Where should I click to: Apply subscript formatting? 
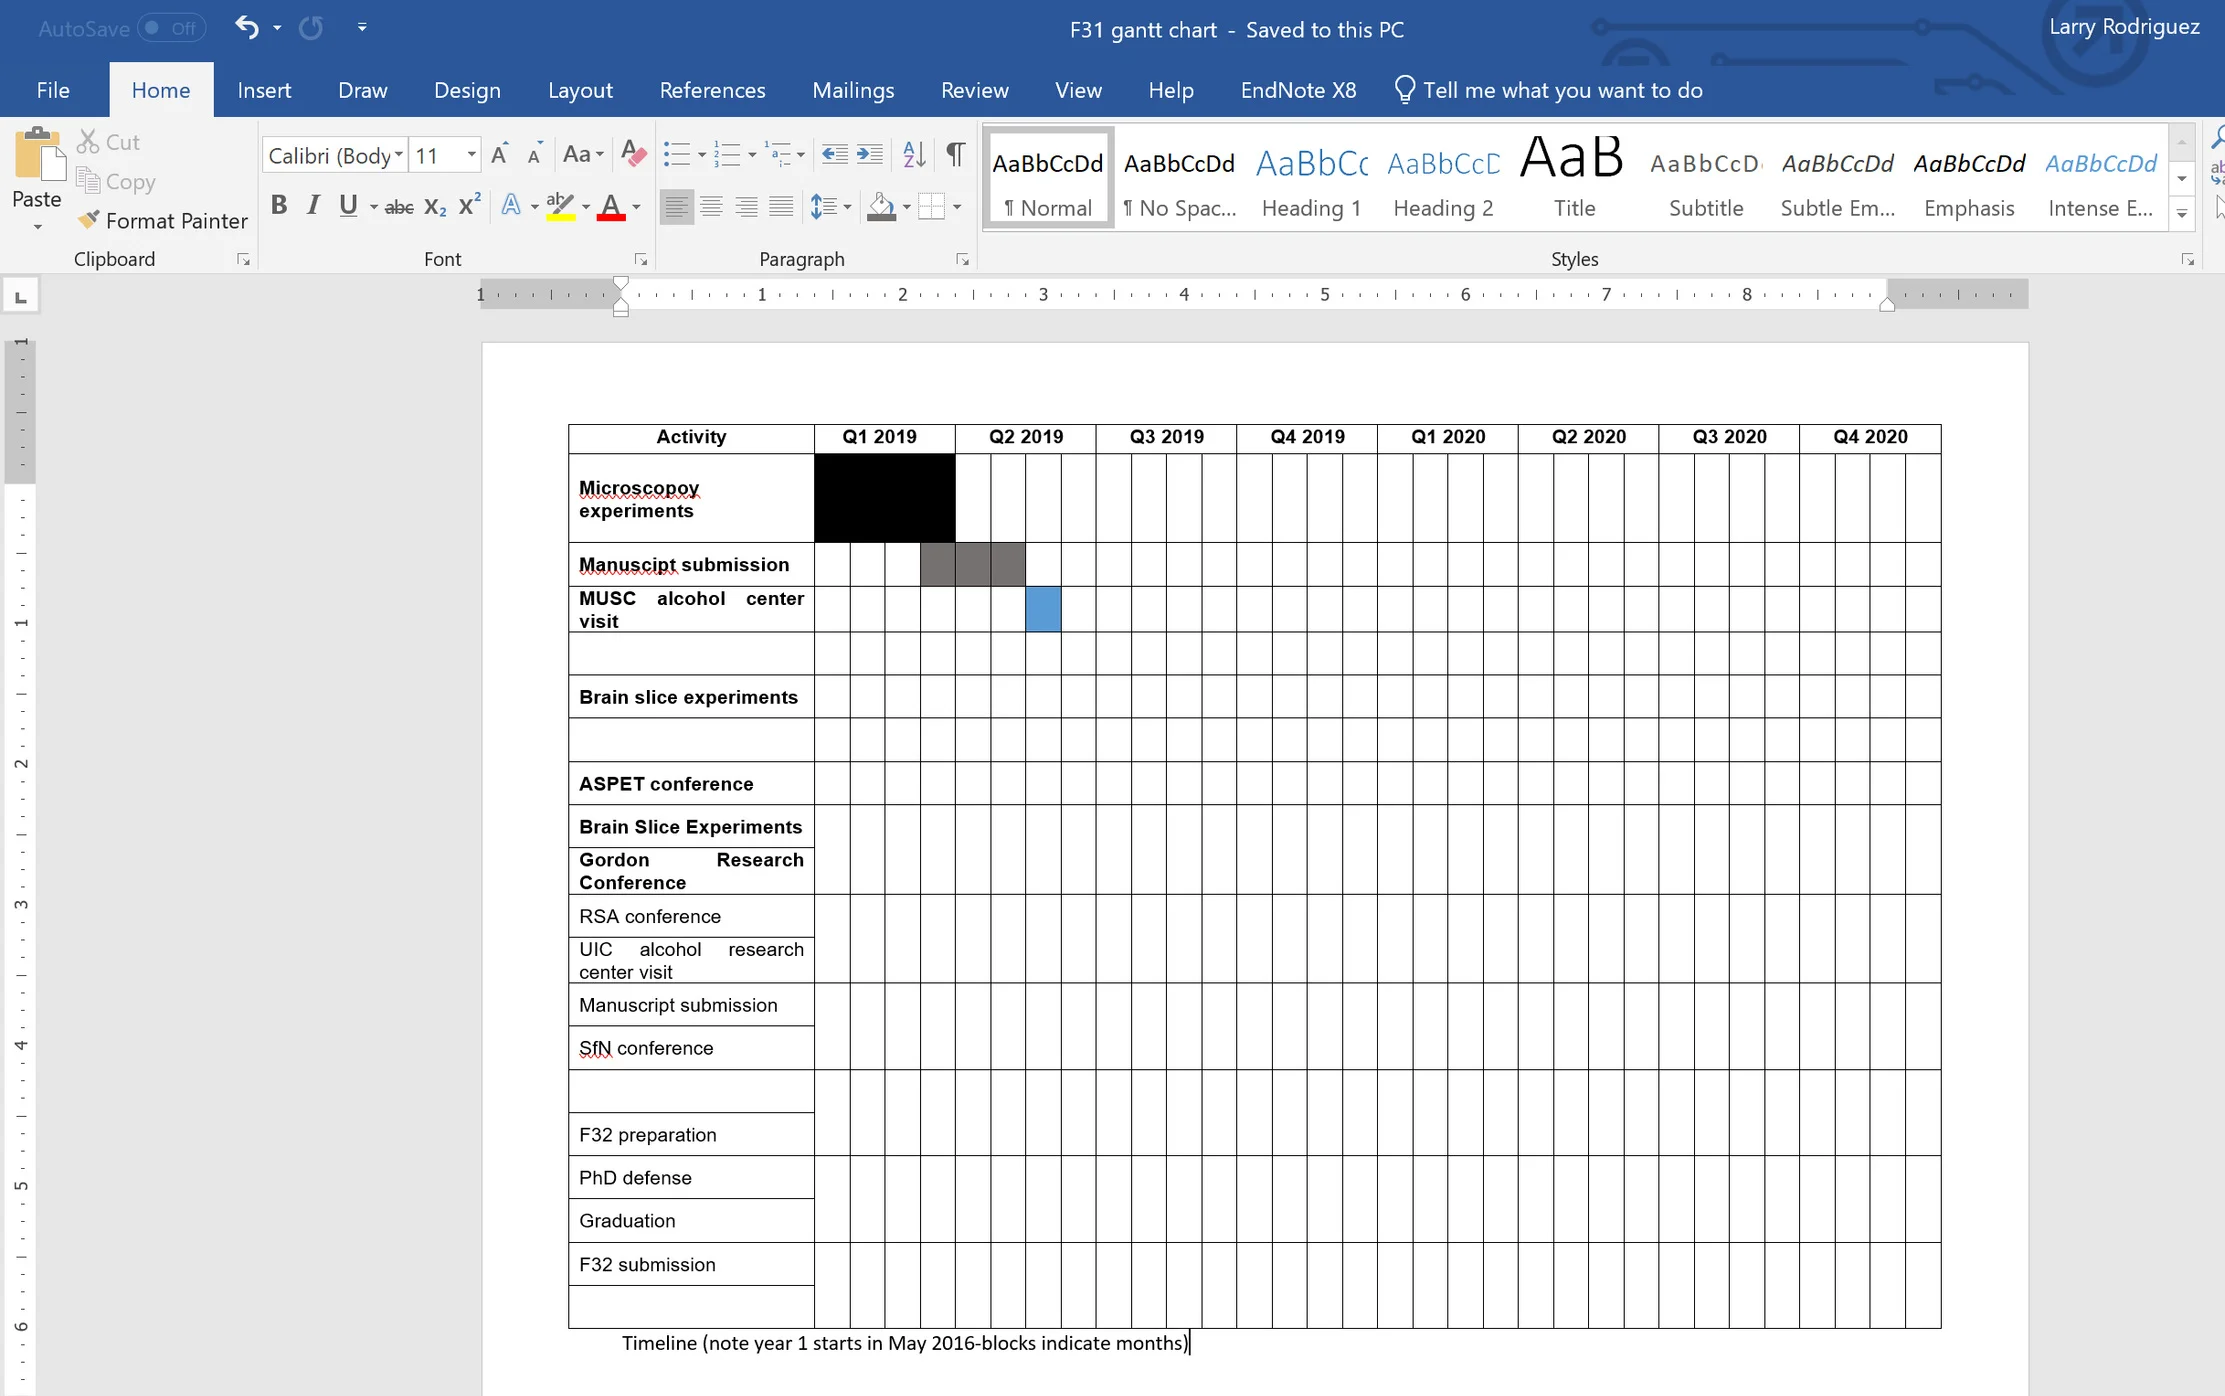pyautogui.click(x=433, y=206)
